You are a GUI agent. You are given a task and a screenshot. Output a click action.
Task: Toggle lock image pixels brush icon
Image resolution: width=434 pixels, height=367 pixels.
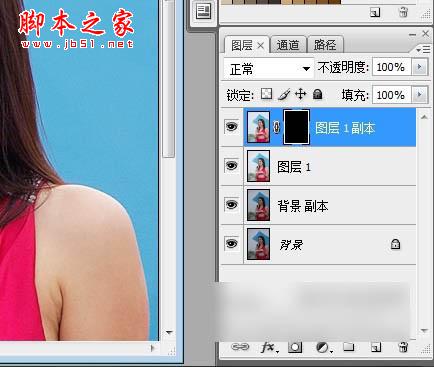pyautogui.click(x=284, y=94)
